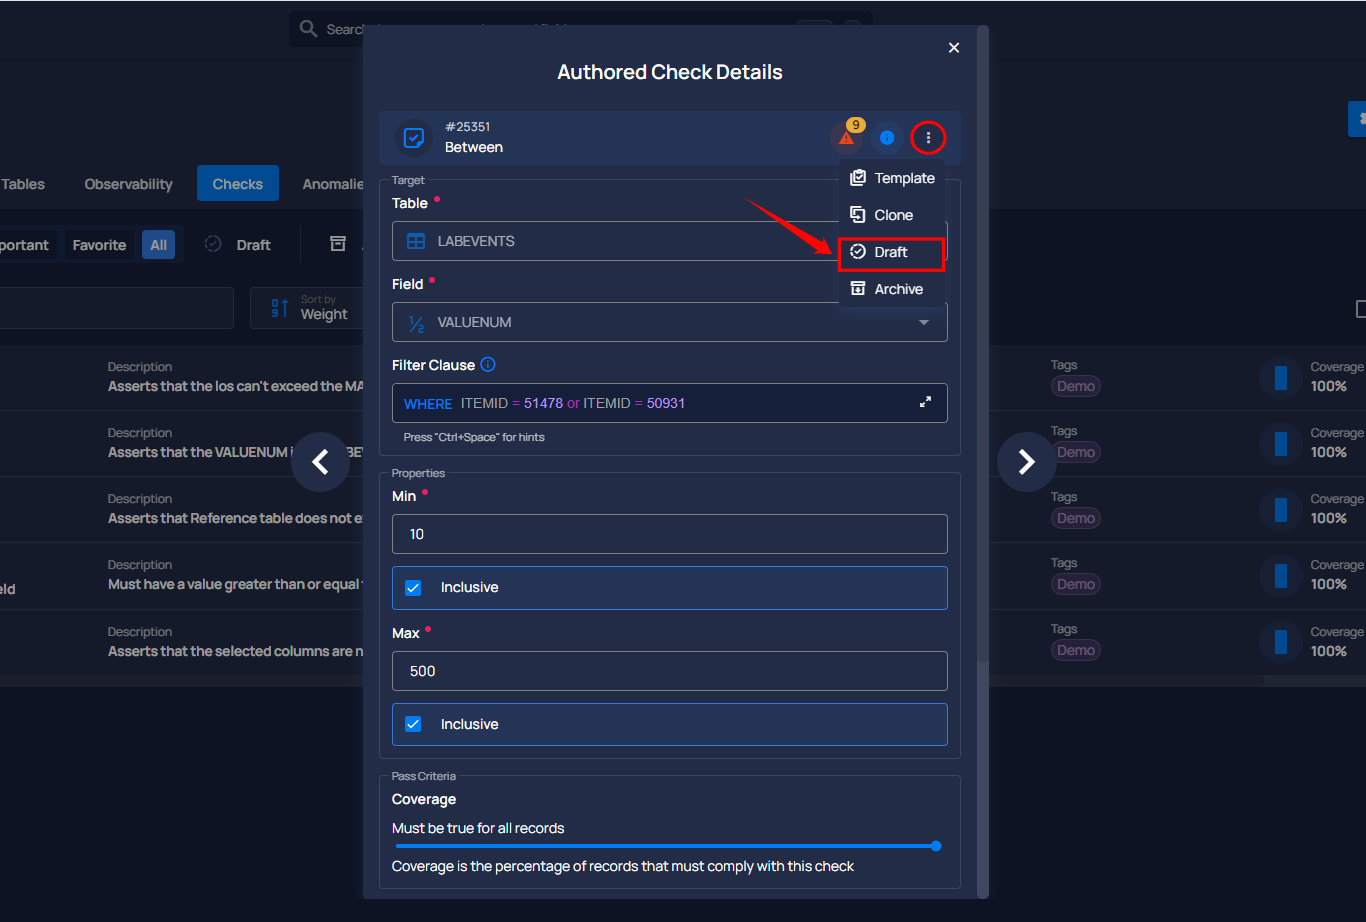Click the coverage icon in the last row

tap(1280, 642)
